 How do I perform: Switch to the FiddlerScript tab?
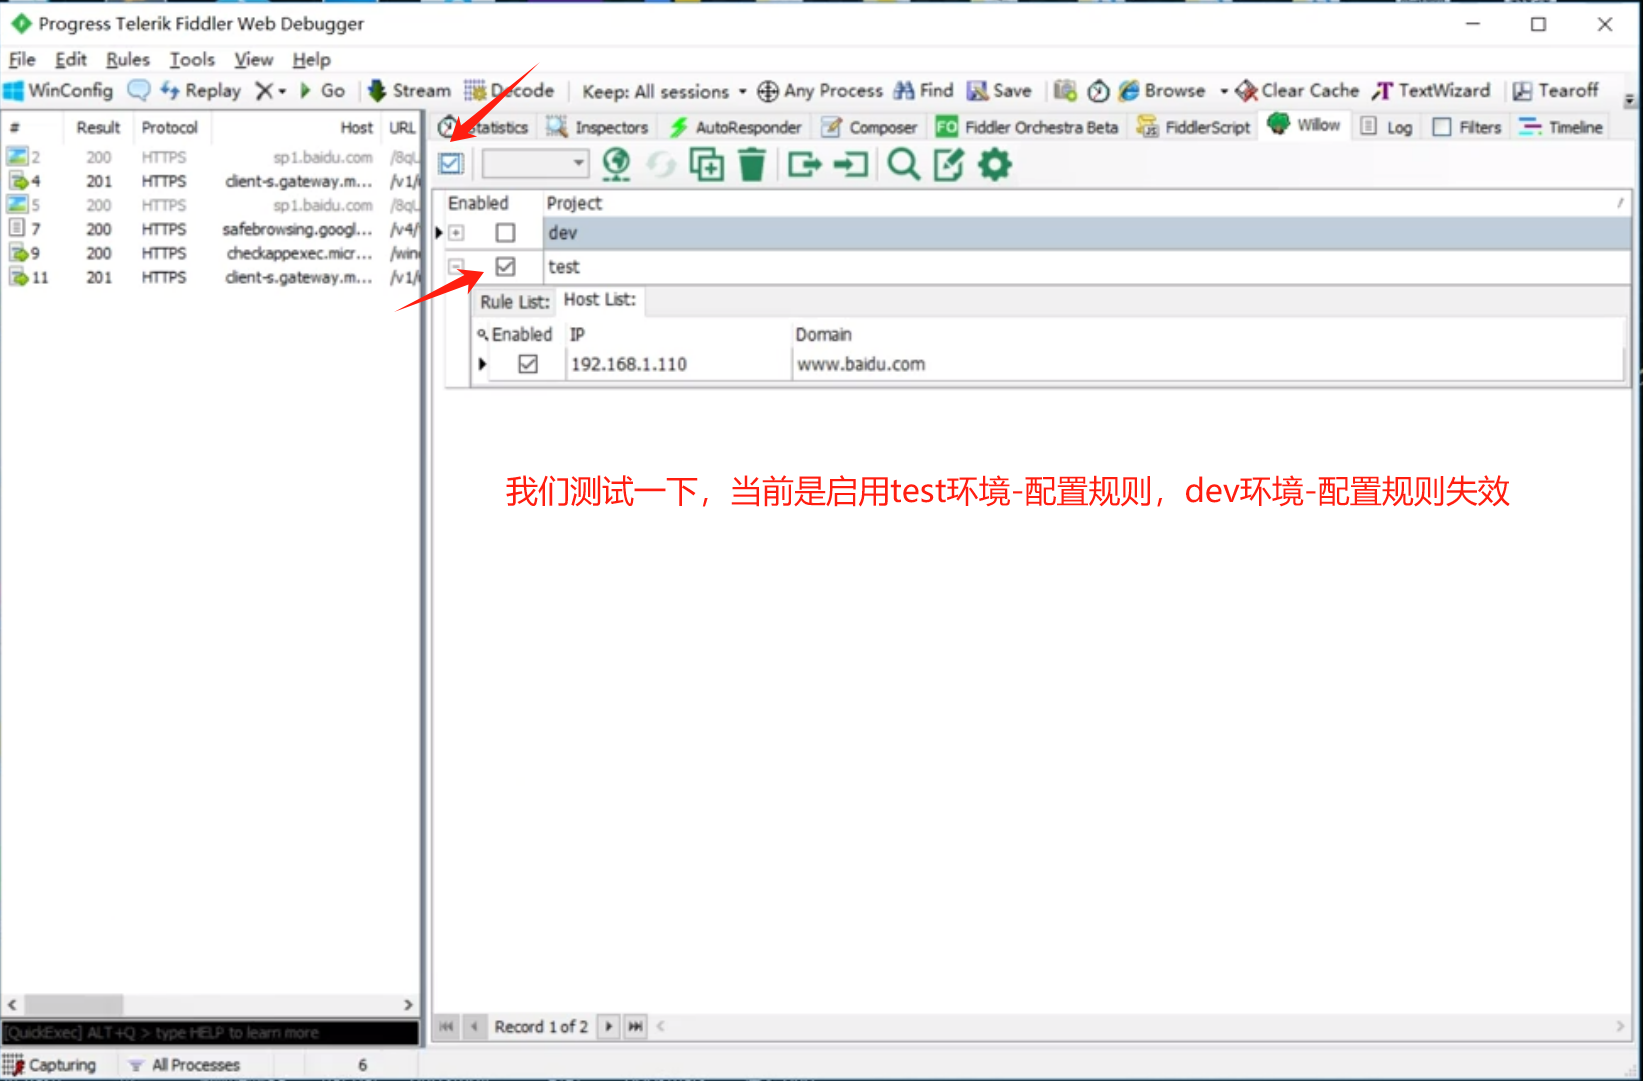[x=1194, y=128]
